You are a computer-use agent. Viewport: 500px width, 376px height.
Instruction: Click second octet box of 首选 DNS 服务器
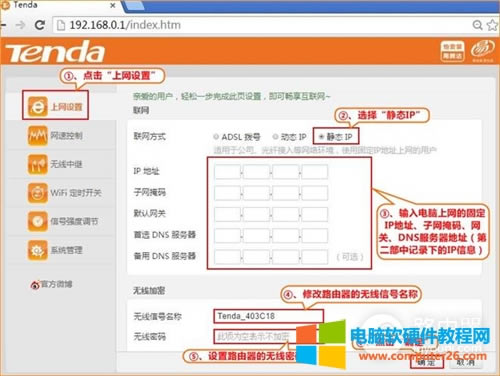(x=256, y=236)
